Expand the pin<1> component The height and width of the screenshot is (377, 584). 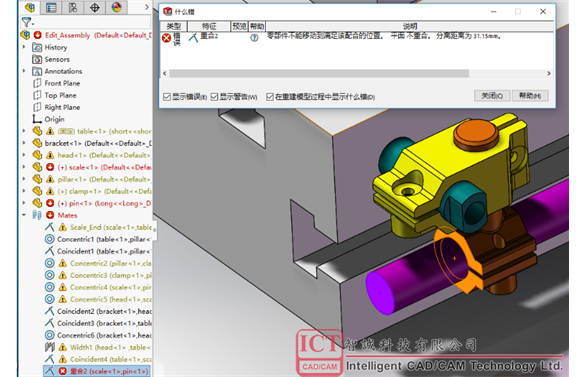point(24,203)
